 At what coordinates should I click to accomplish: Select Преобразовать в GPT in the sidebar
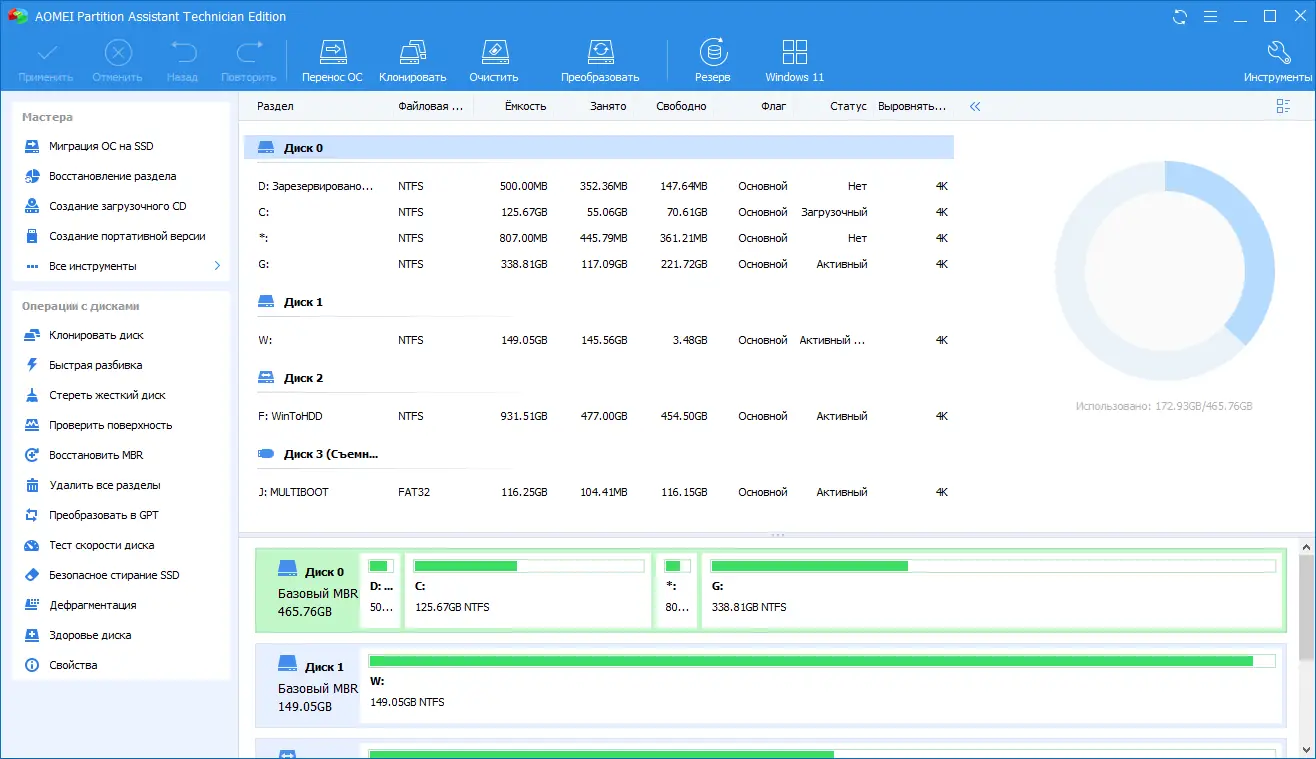[x=90, y=515]
